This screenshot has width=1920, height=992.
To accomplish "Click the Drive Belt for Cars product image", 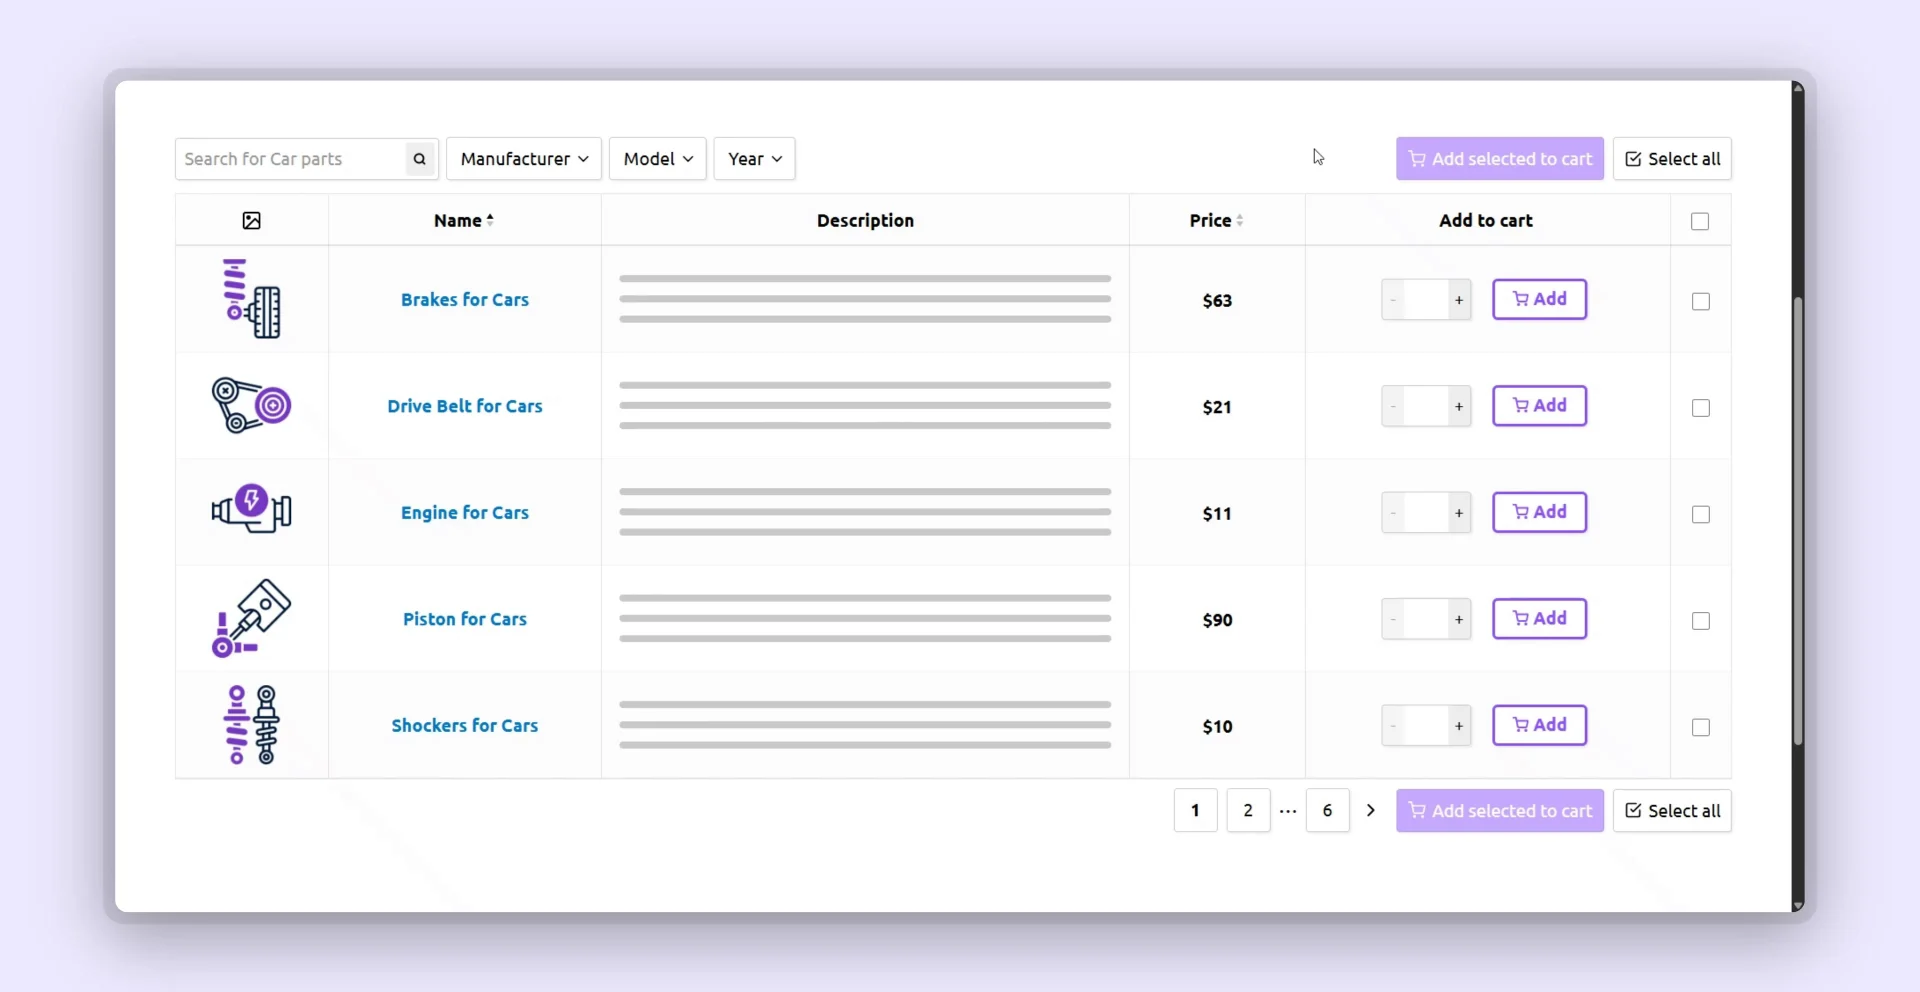I will [252, 405].
